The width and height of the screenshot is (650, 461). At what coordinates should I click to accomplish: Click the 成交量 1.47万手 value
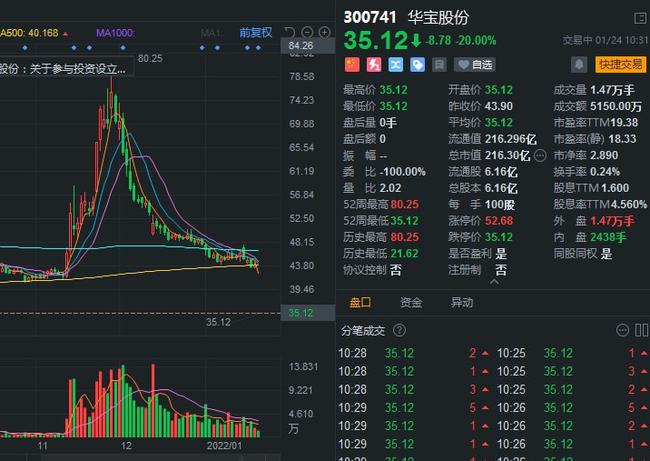(x=612, y=90)
